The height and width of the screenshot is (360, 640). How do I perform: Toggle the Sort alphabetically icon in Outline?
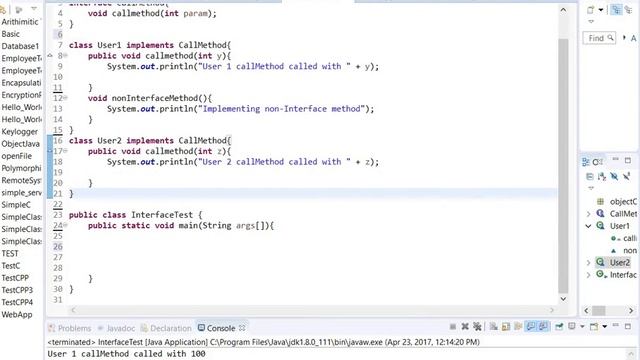[x=602, y=176]
